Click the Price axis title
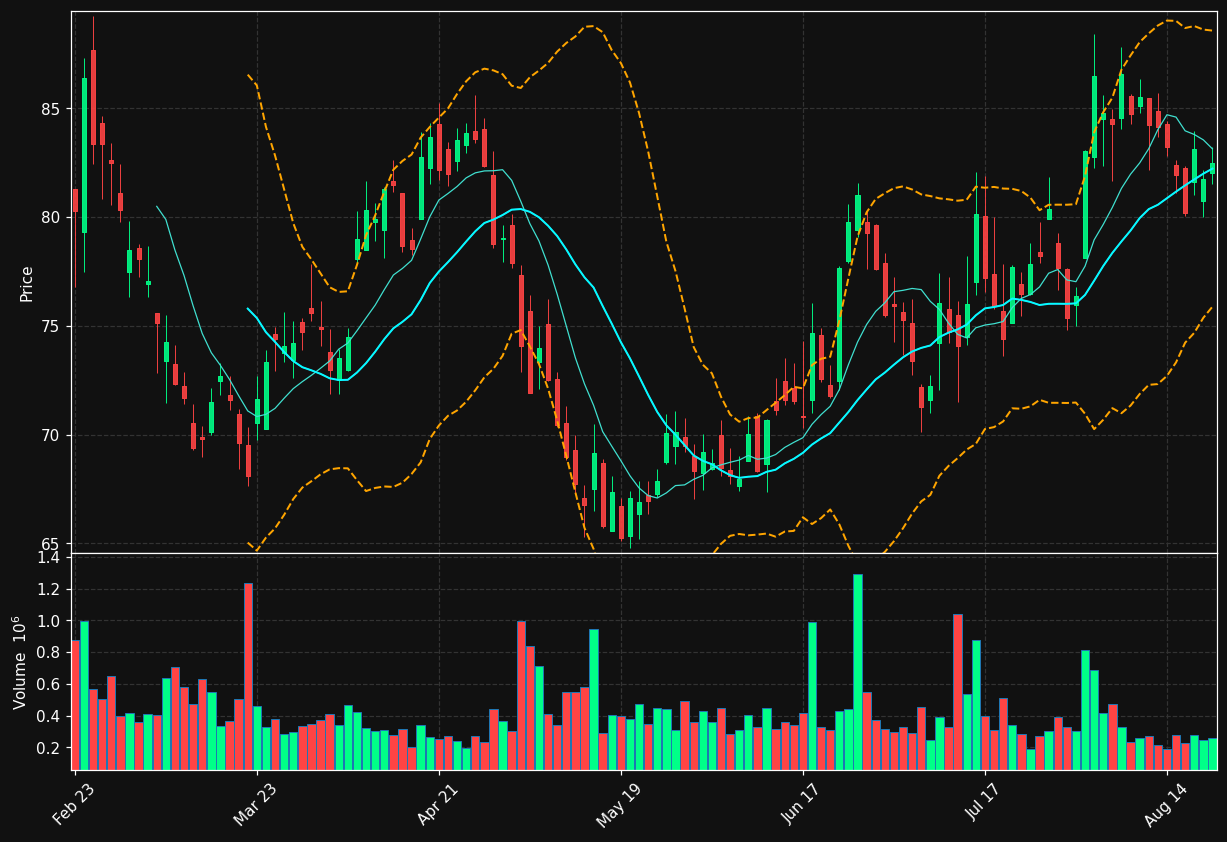This screenshot has height=842, width=1227. pyautogui.click(x=27, y=283)
